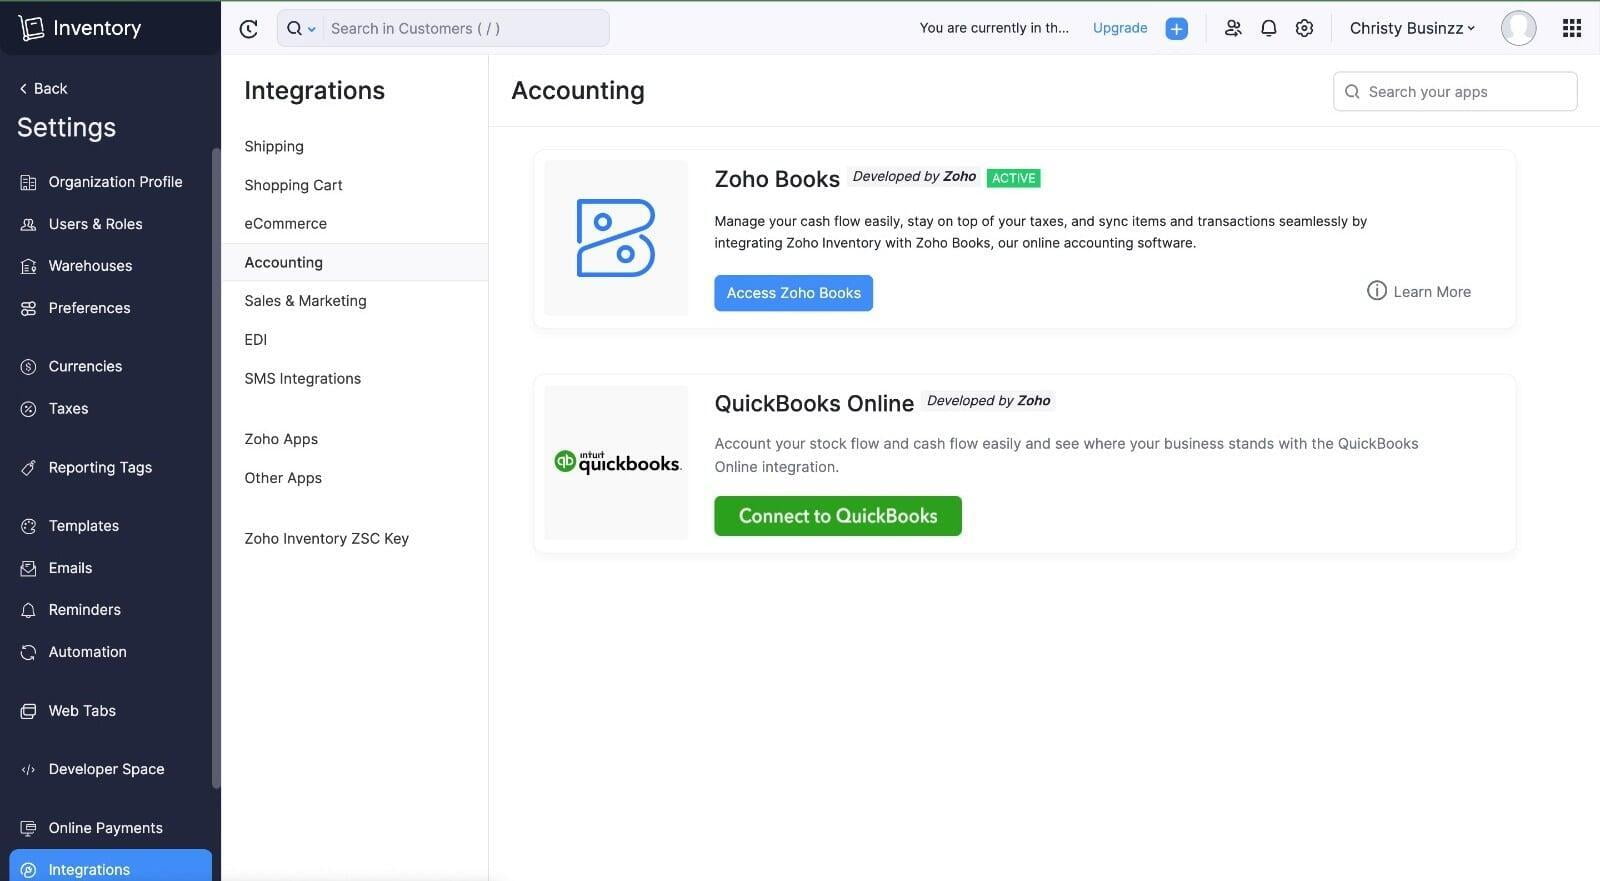Click the Automation icon in sidebar
The height and width of the screenshot is (881, 1600).
click(x=28, y=652)
